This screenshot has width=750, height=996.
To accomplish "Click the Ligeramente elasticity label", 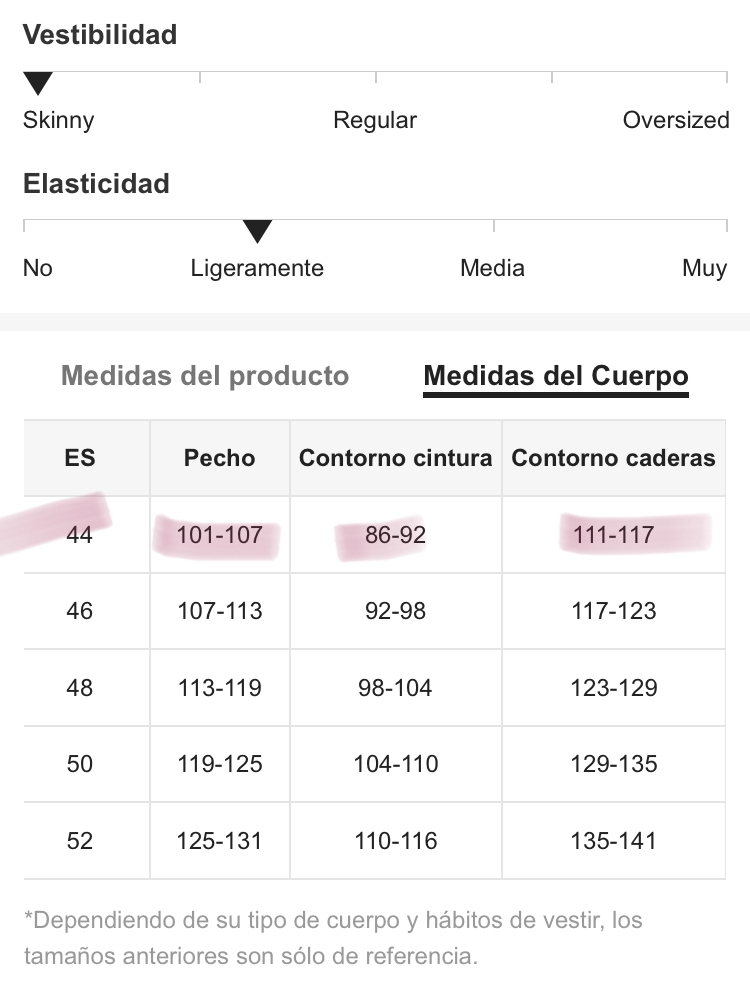I will coord(257,268).
